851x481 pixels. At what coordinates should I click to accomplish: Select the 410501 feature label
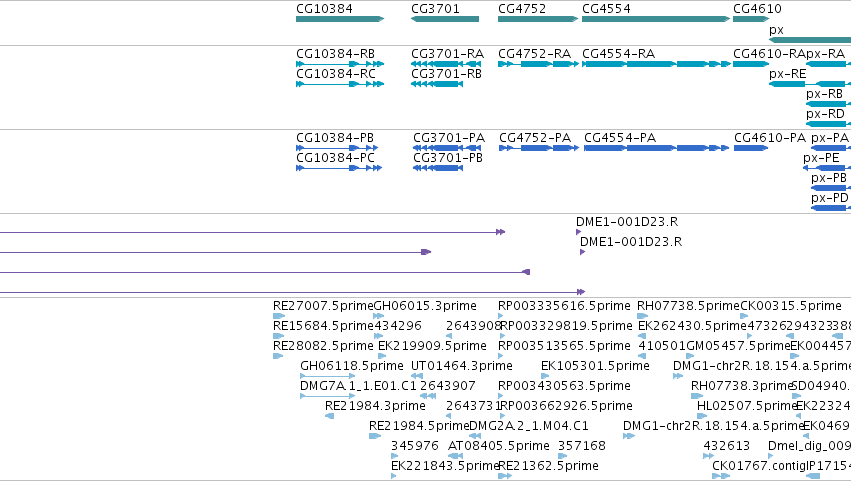(x=662, y=346)
